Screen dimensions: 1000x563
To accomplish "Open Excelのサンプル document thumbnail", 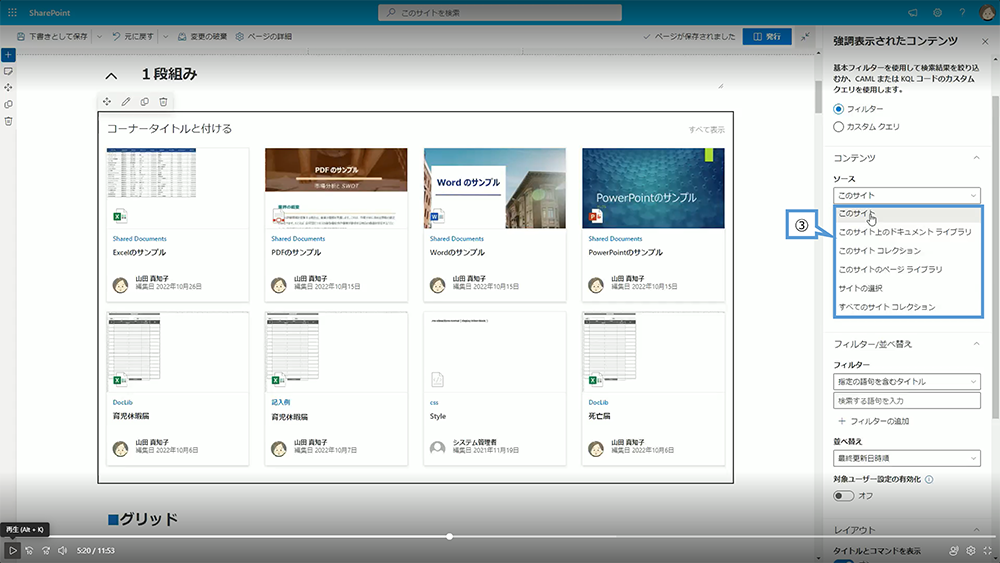I will coord(177,188).
